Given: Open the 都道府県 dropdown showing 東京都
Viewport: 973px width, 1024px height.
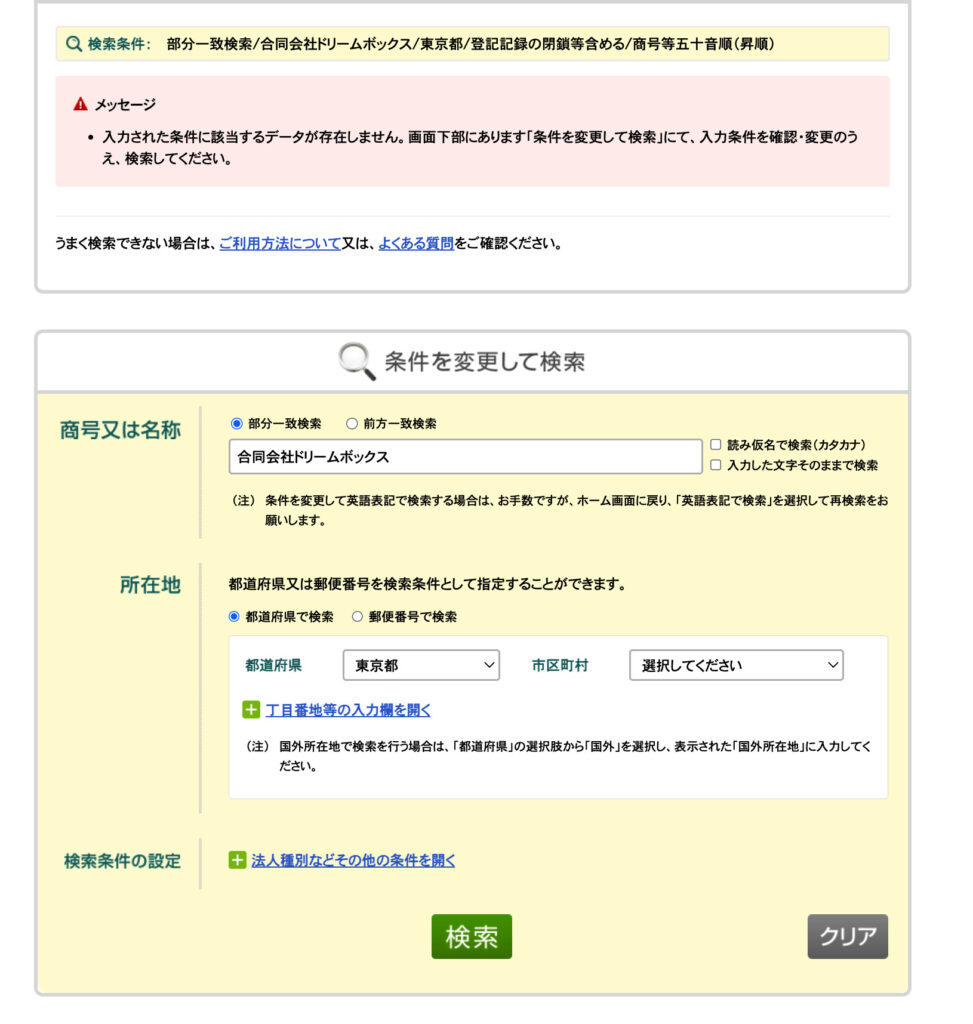Looking at the screenshot, I should click(420, 664).
